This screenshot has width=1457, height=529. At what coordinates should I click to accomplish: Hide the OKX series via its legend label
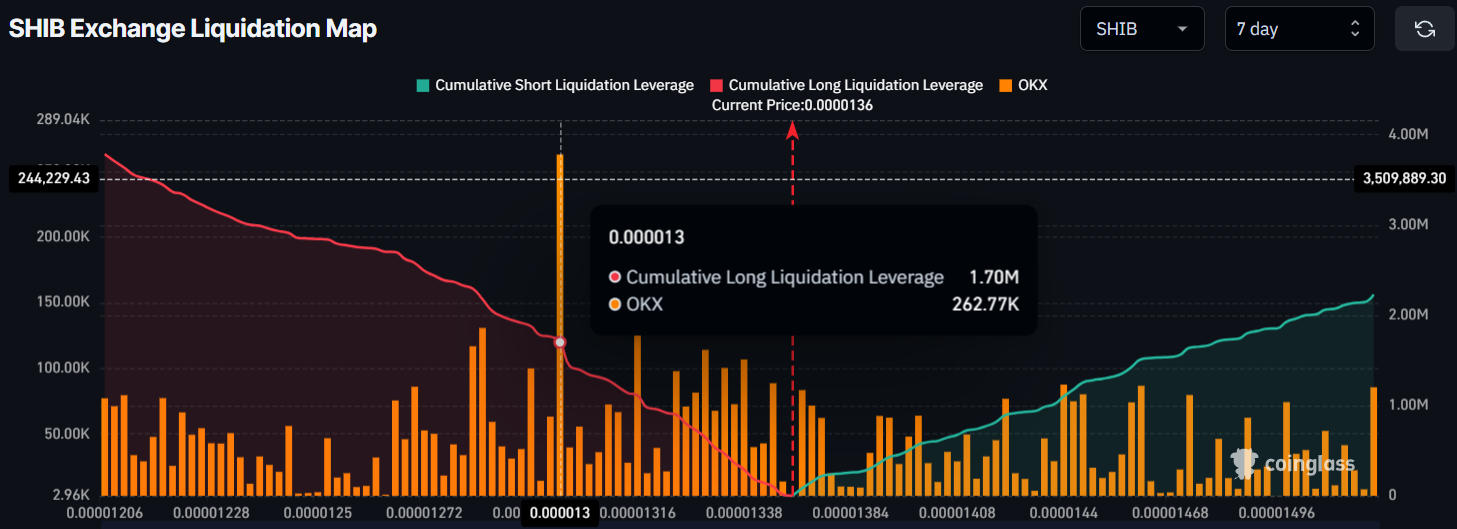pos(1032,85)
